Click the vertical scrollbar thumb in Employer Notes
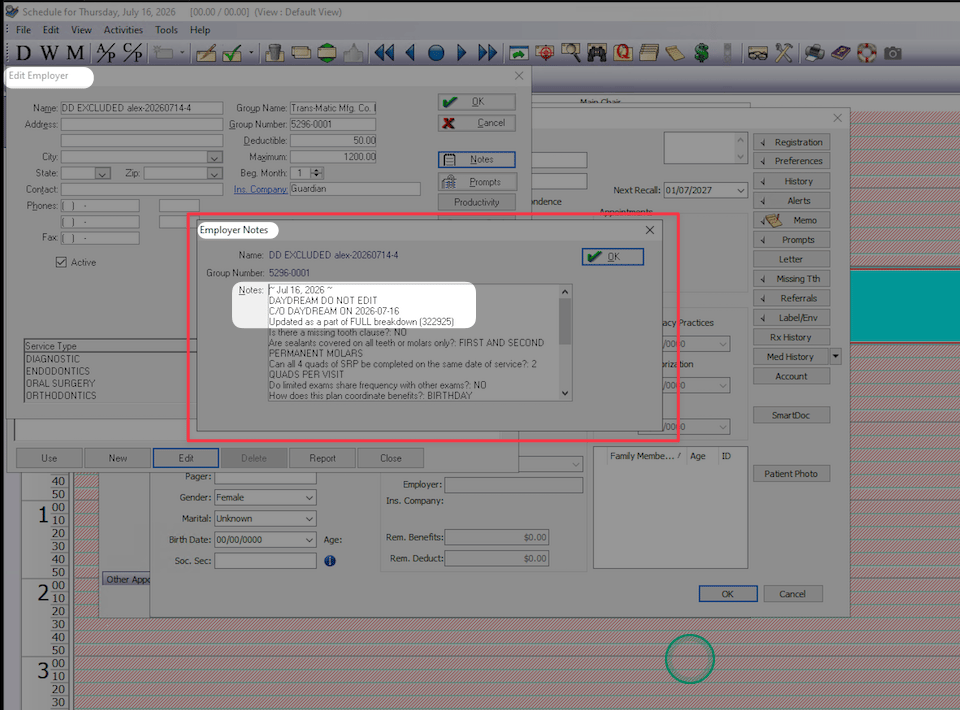 tap(564, 321)
